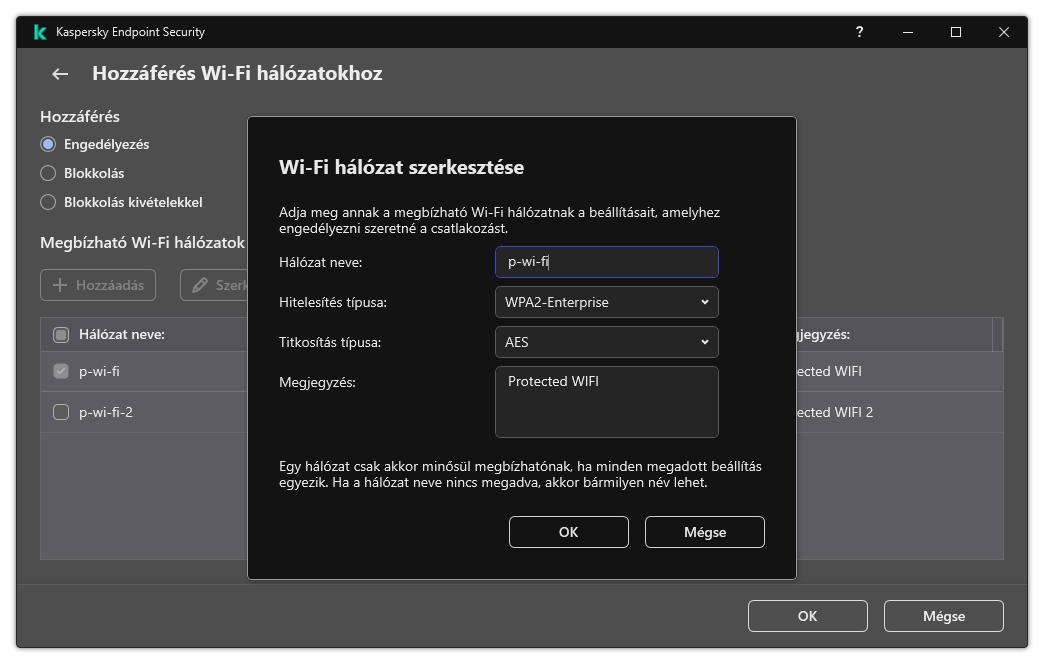Cancel editing via the Mégse button
The image size is (1044, 664).
tap(704, 531)
